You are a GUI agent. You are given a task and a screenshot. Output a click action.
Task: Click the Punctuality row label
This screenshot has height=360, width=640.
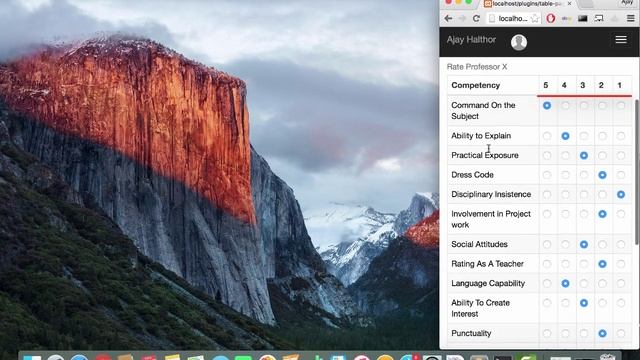pyautogui.click(x=471, y=333)
